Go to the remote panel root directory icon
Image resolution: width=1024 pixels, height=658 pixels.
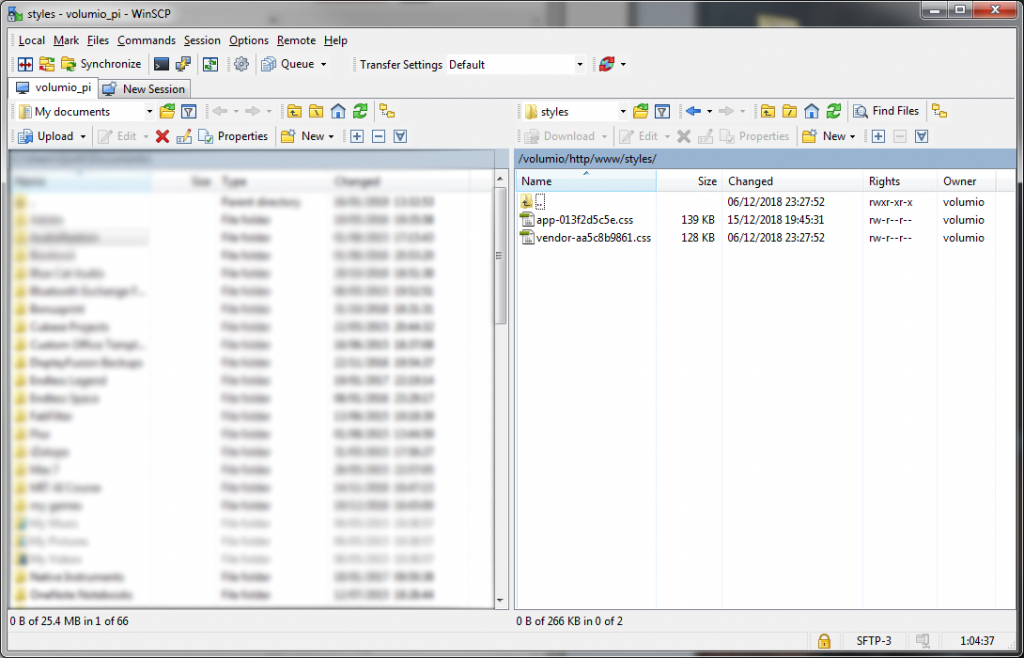(x=790, y=112)
